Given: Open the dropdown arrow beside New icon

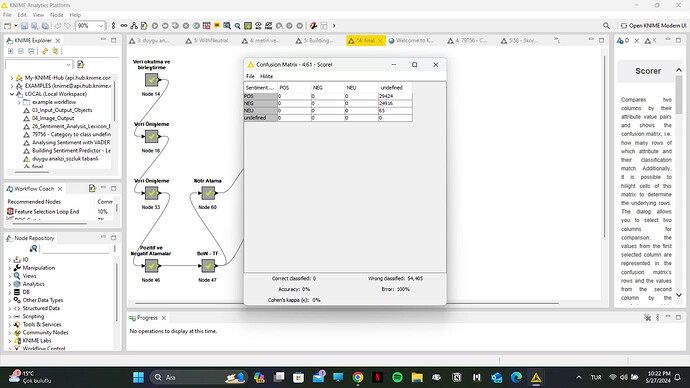Looking at the screenshot, I should (x=16, y=26).
